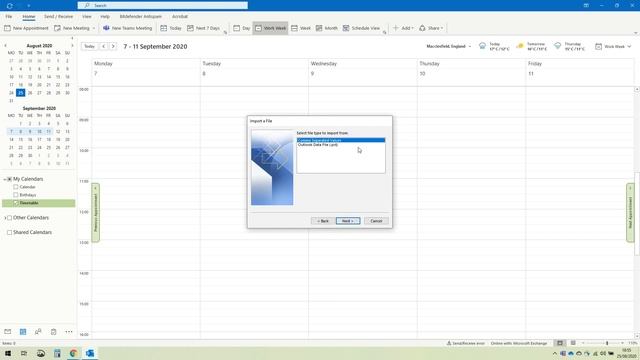
Task: Click the Back button in import dialog
Action: 322,221
